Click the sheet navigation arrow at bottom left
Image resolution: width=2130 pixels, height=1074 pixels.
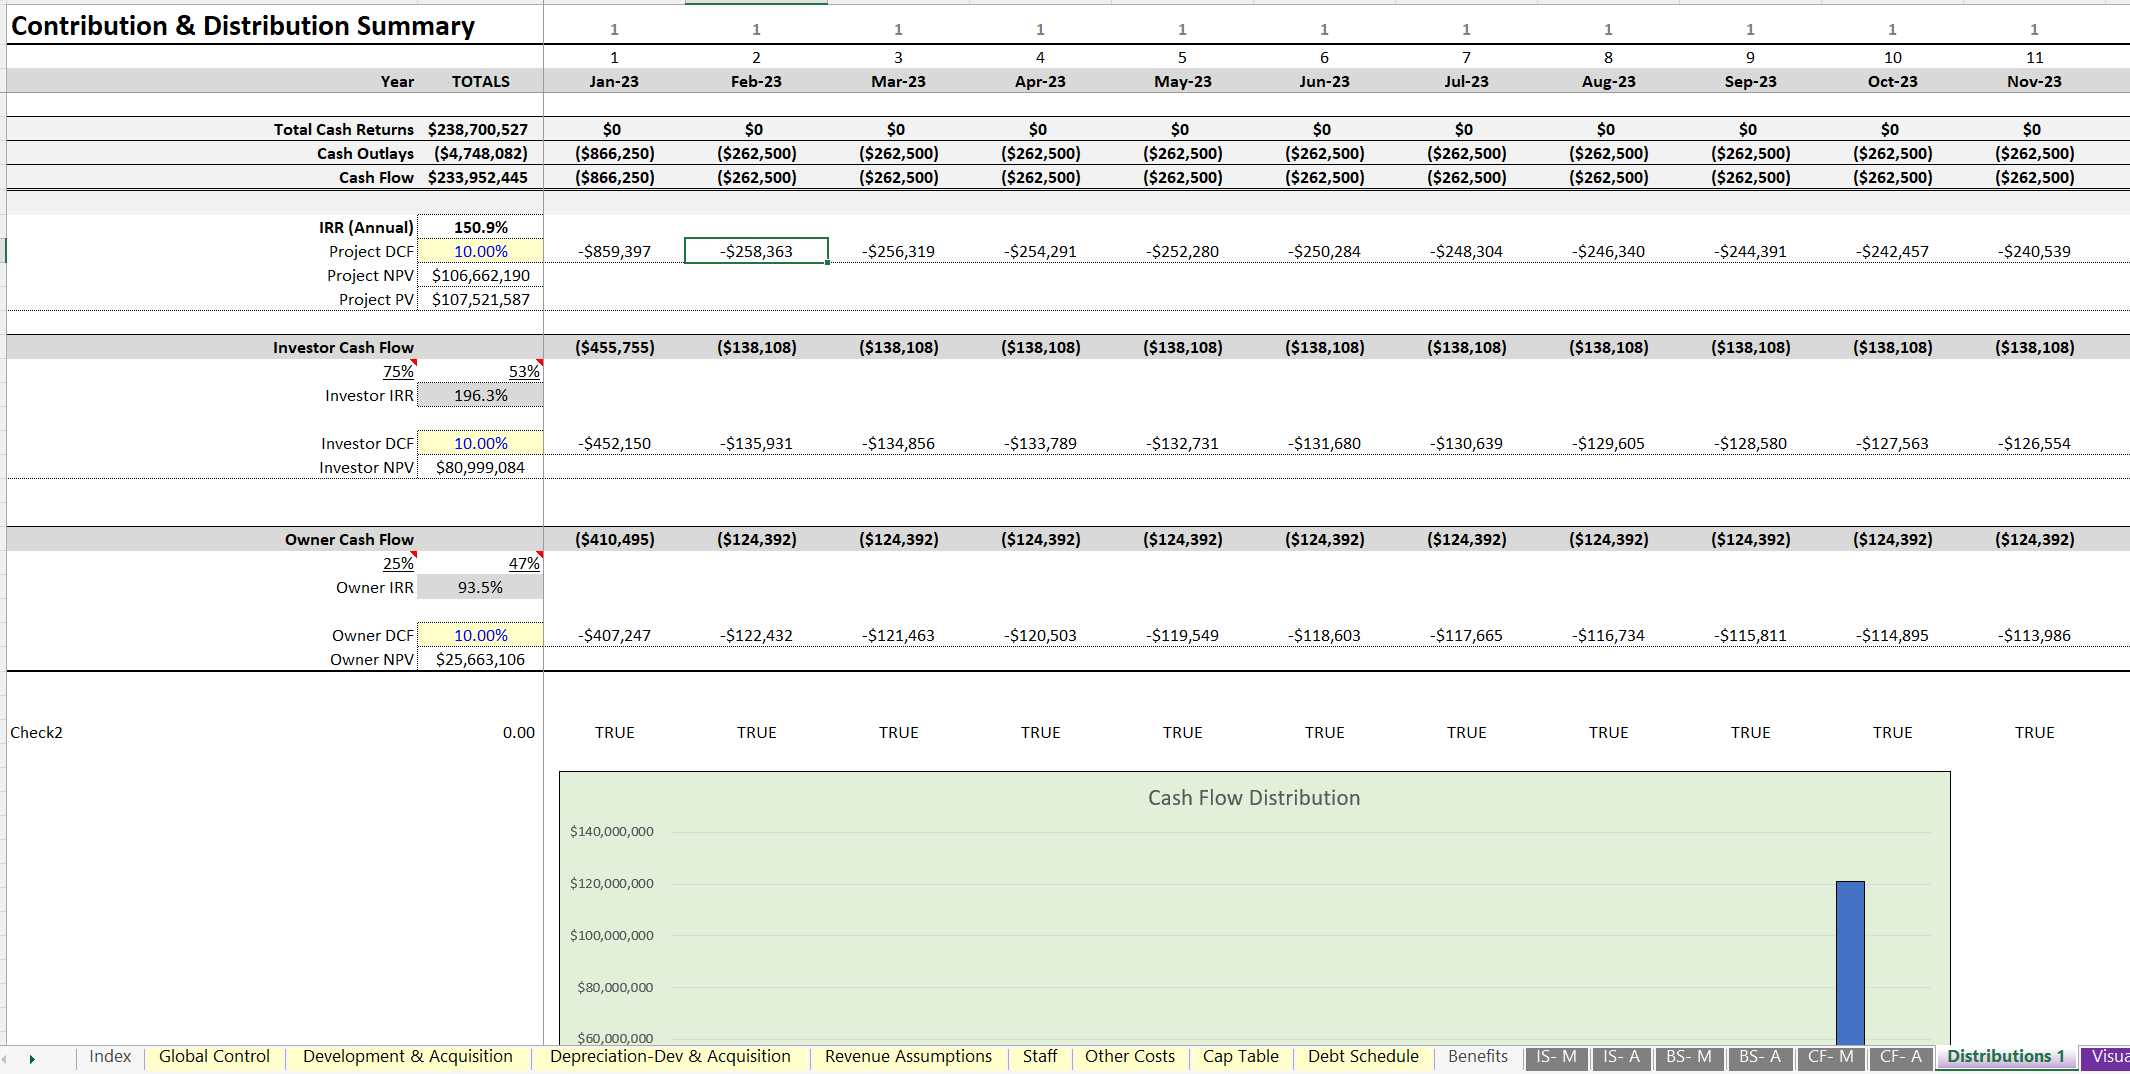(x=33, y=1059)
